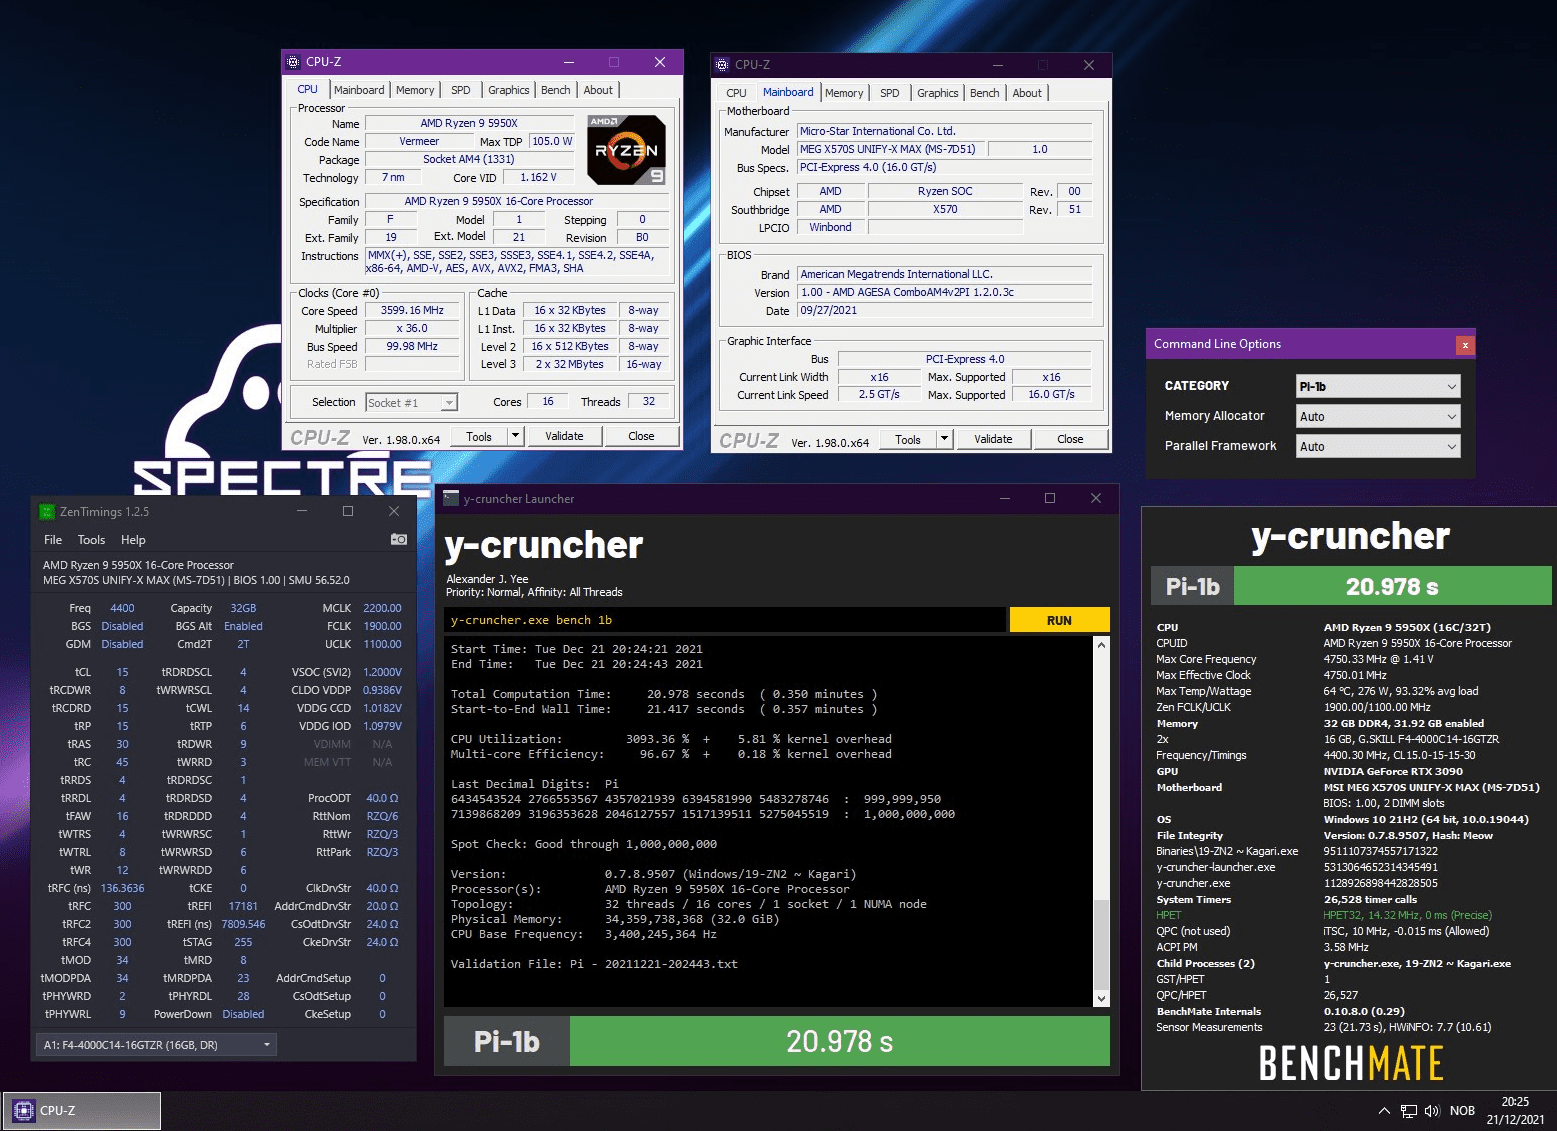The width and height of the screenshot is (1557, 1131).
Task: Select Memory tab in right CPU-Z window
Action: pos(844,93)
